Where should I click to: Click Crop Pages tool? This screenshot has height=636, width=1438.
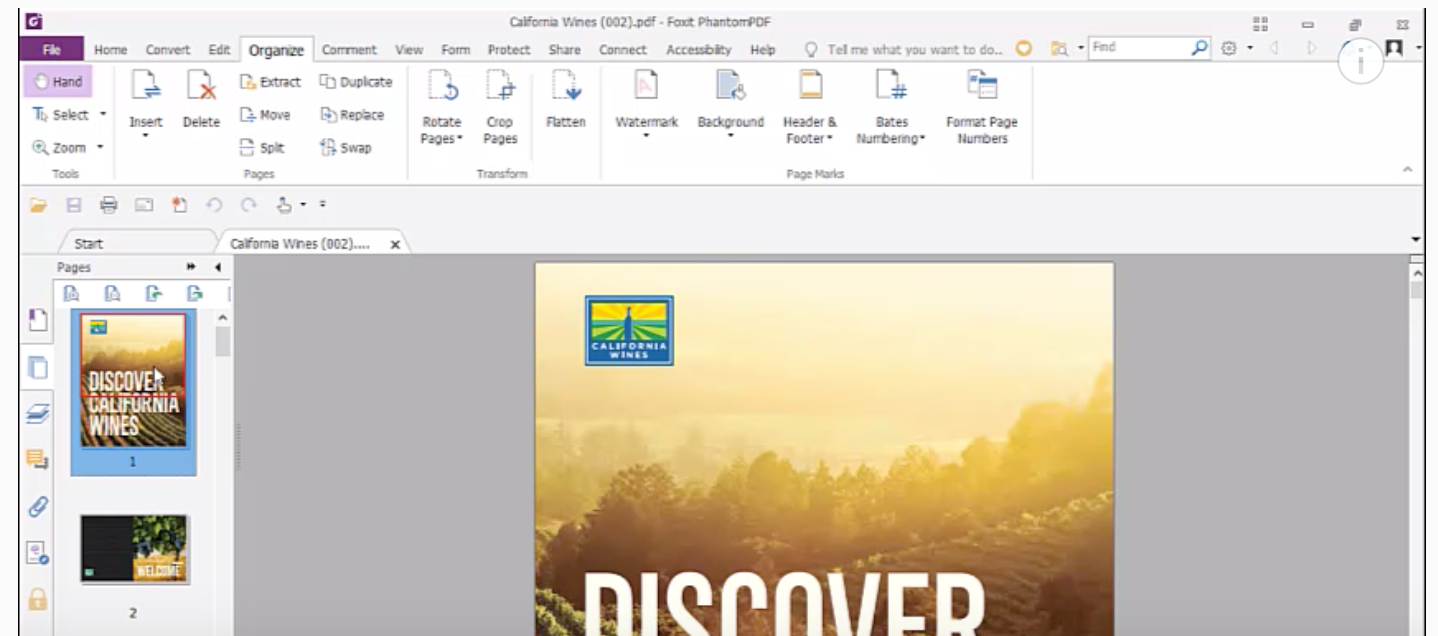point(500,108)
